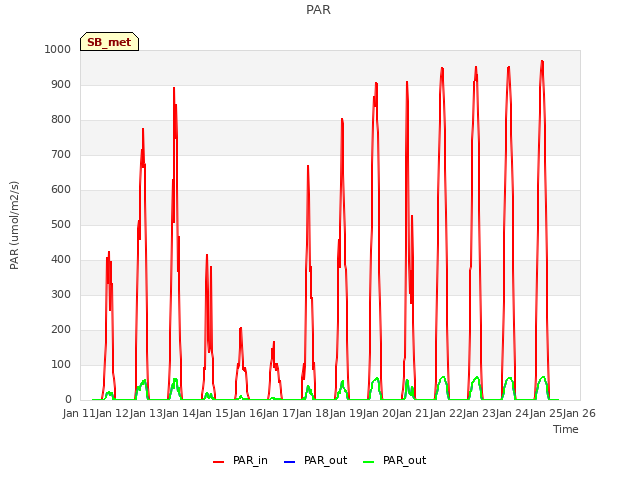
Task: Click x-axis date label Jan 22
Action: pos(446,413)
